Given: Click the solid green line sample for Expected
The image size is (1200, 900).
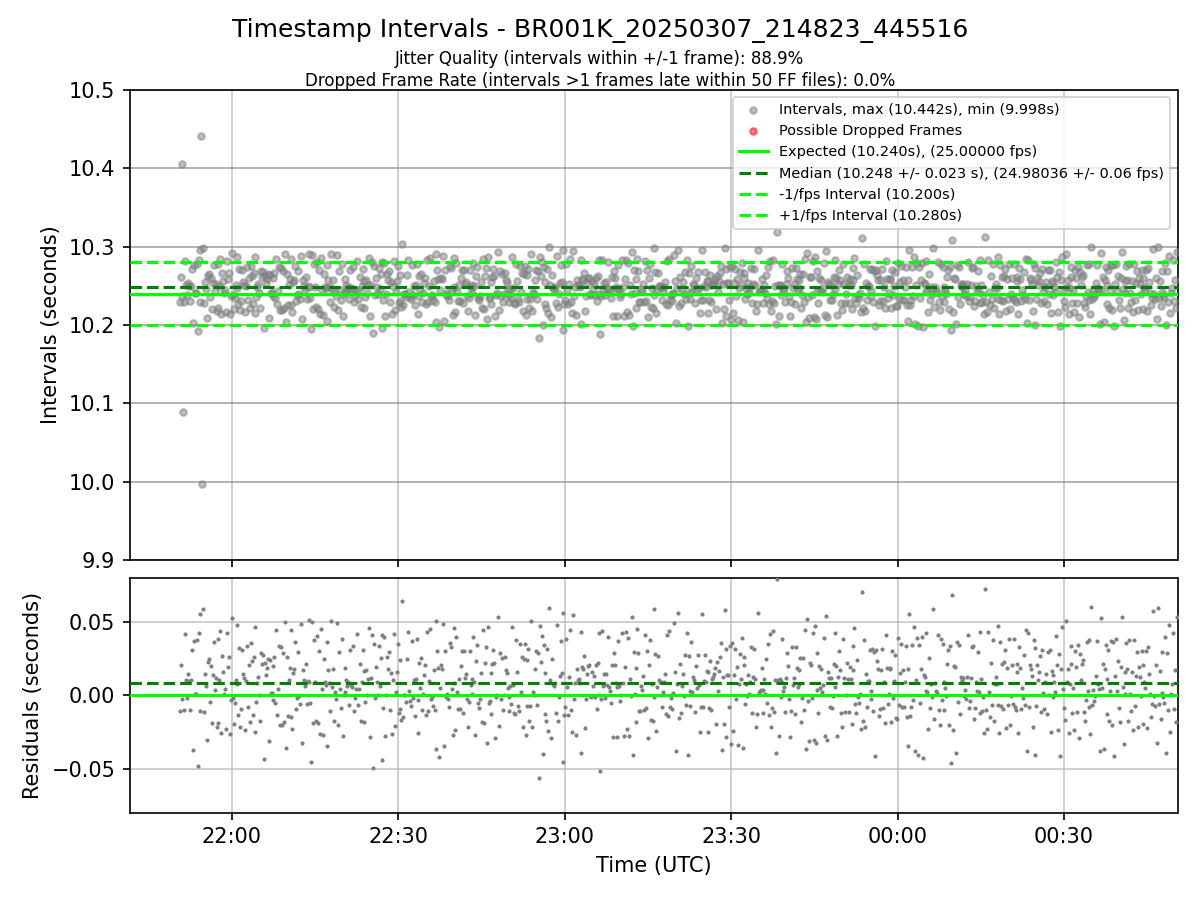Looking at the screenshot, I should tap(753, 152).
